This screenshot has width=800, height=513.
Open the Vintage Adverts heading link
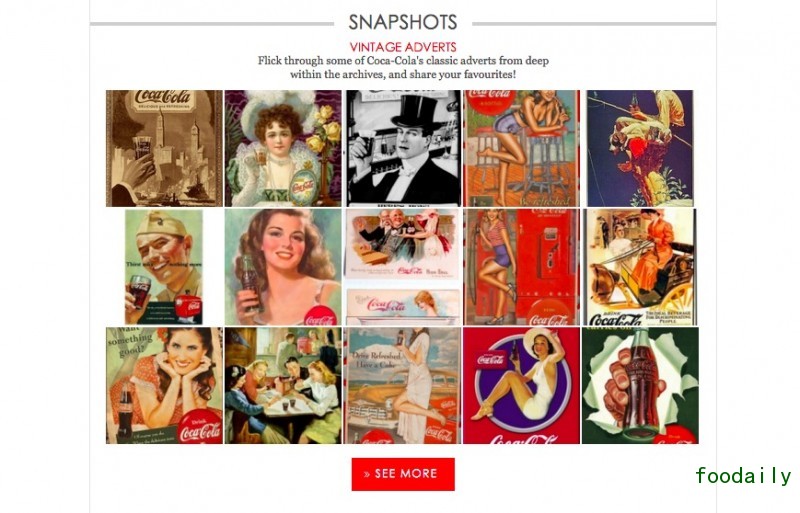(x=403, y=47)
